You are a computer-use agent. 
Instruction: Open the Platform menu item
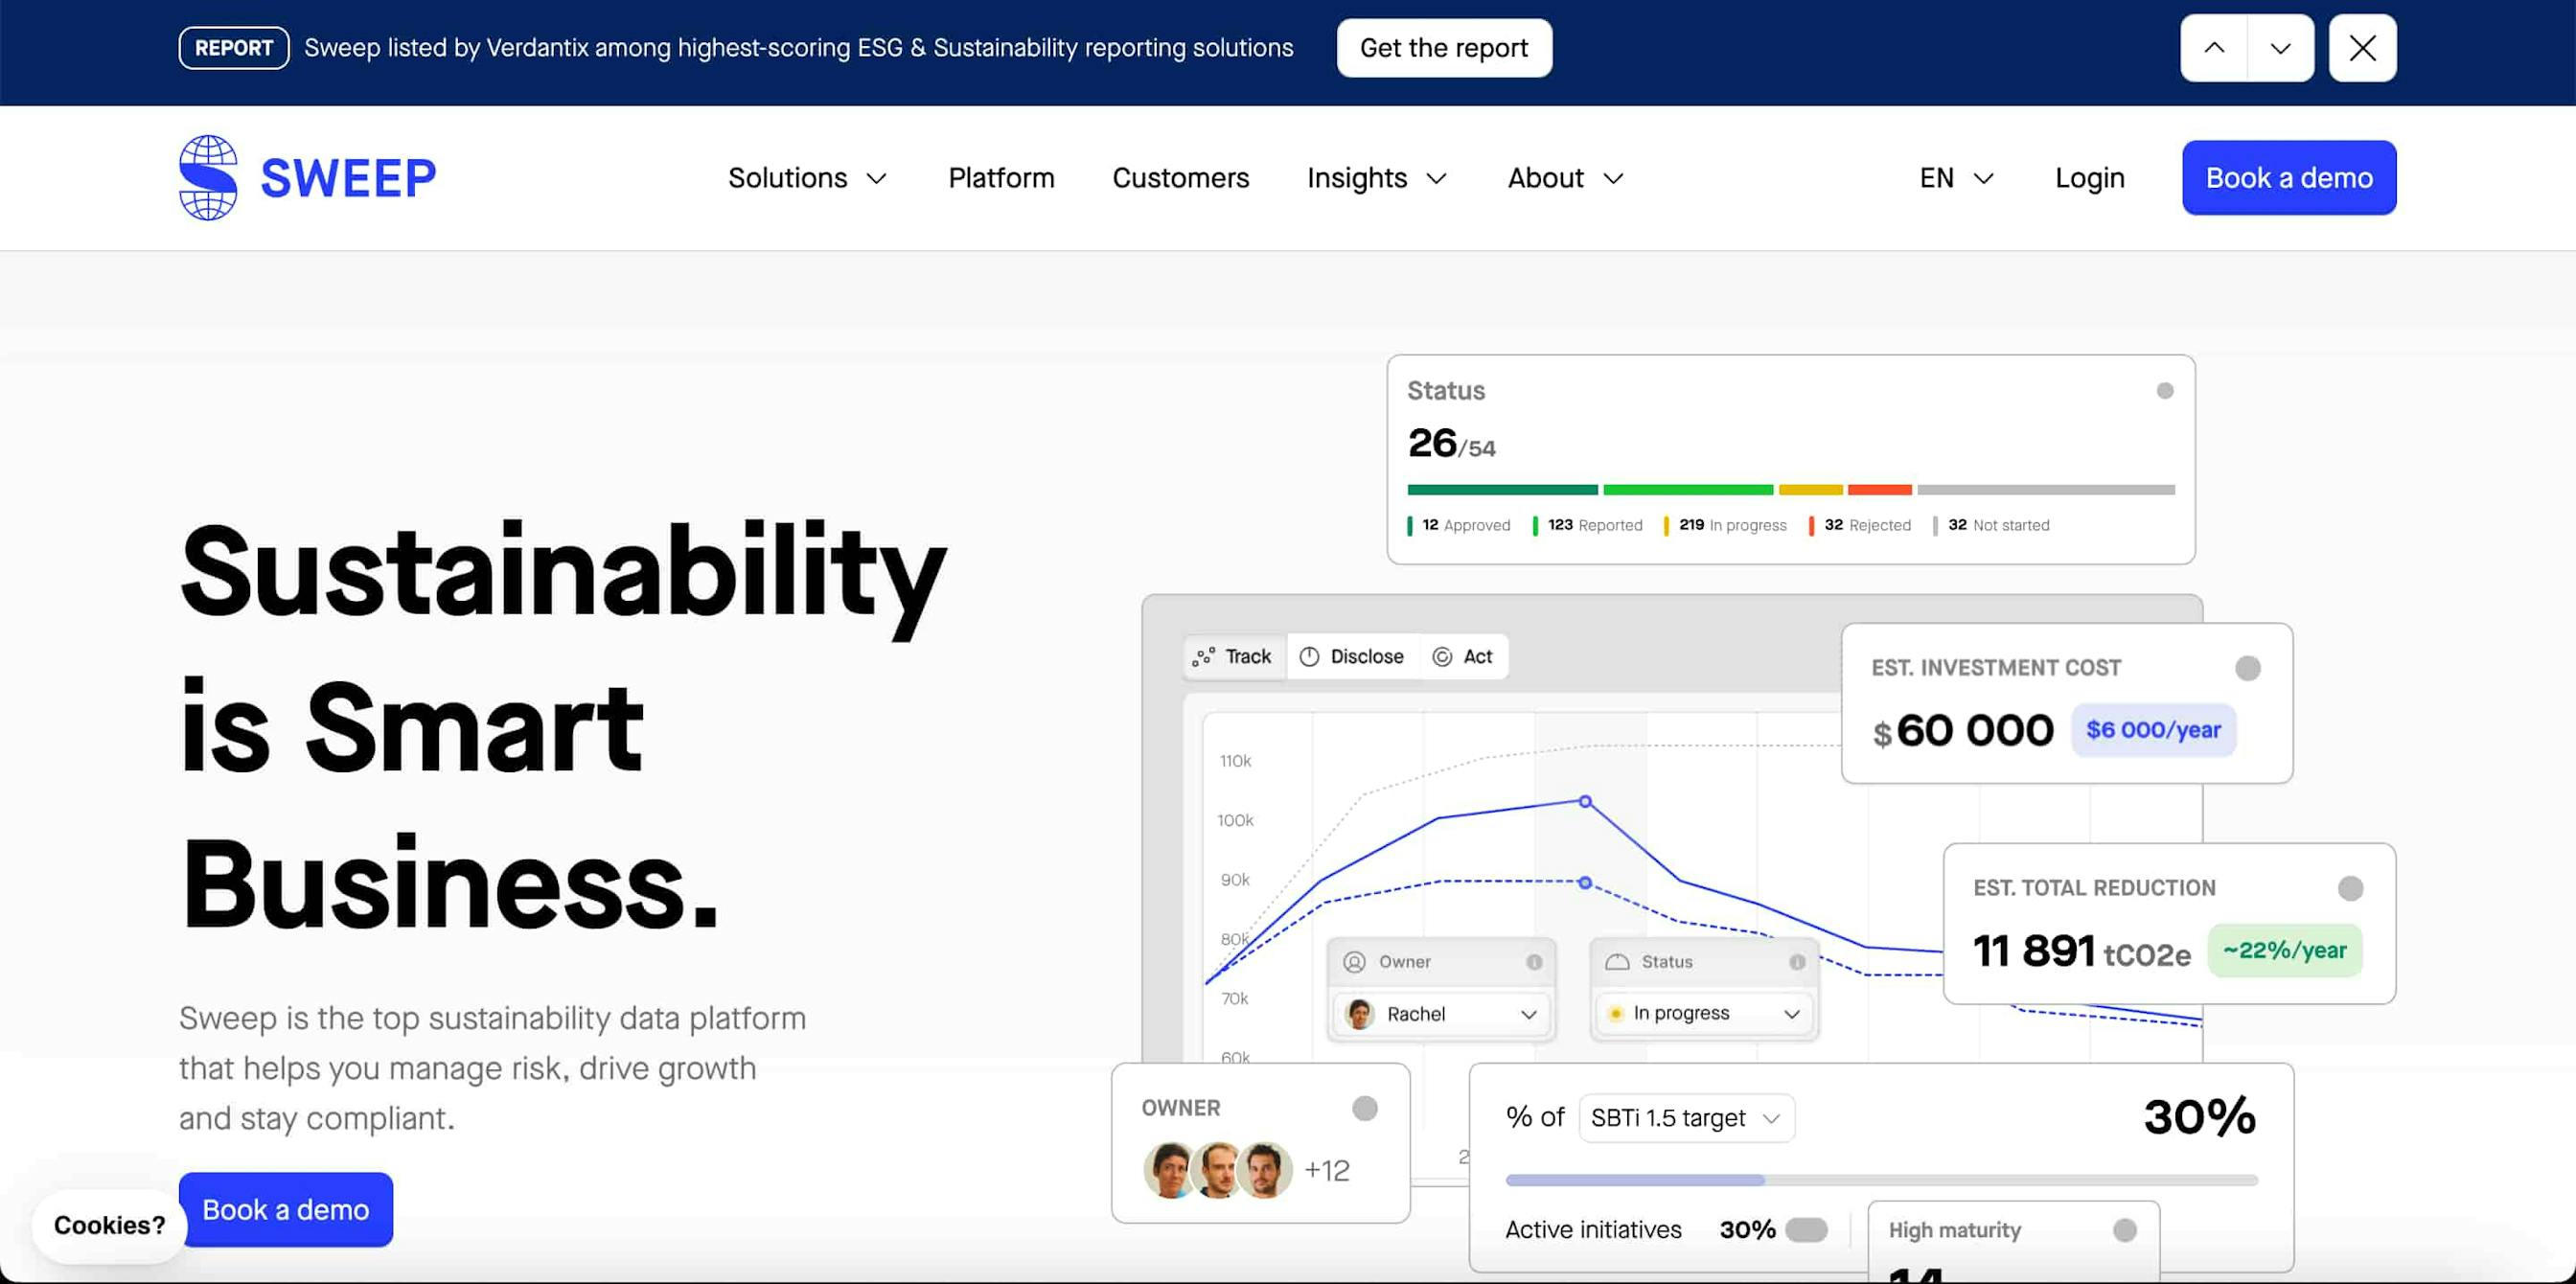(x=1001, y=178)
